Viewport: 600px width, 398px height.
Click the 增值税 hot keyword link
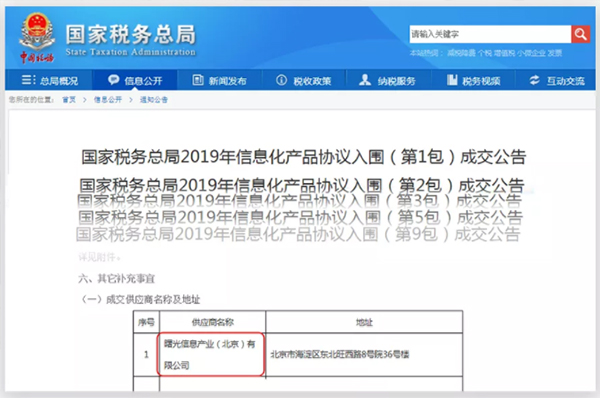(504, 53)
